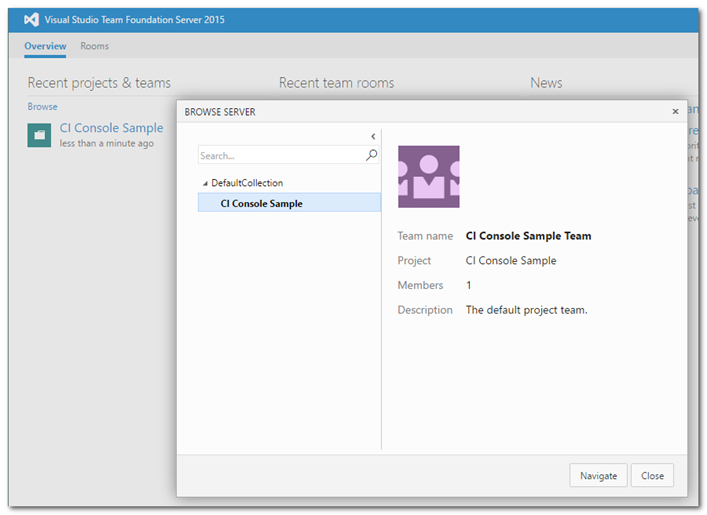Click the Recent team rooms heading
Image resolution: width=707 pixels, height=515 pixels.
[336, 83]
